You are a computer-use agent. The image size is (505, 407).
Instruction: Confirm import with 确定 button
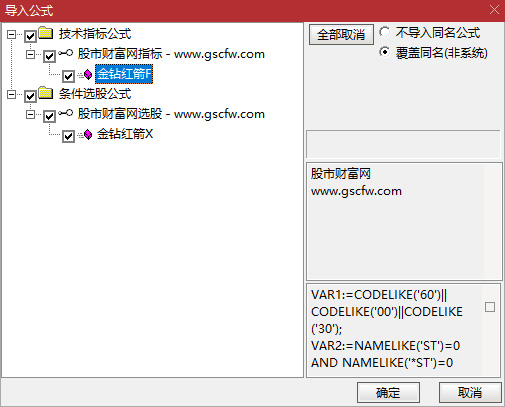click(388, 392)
